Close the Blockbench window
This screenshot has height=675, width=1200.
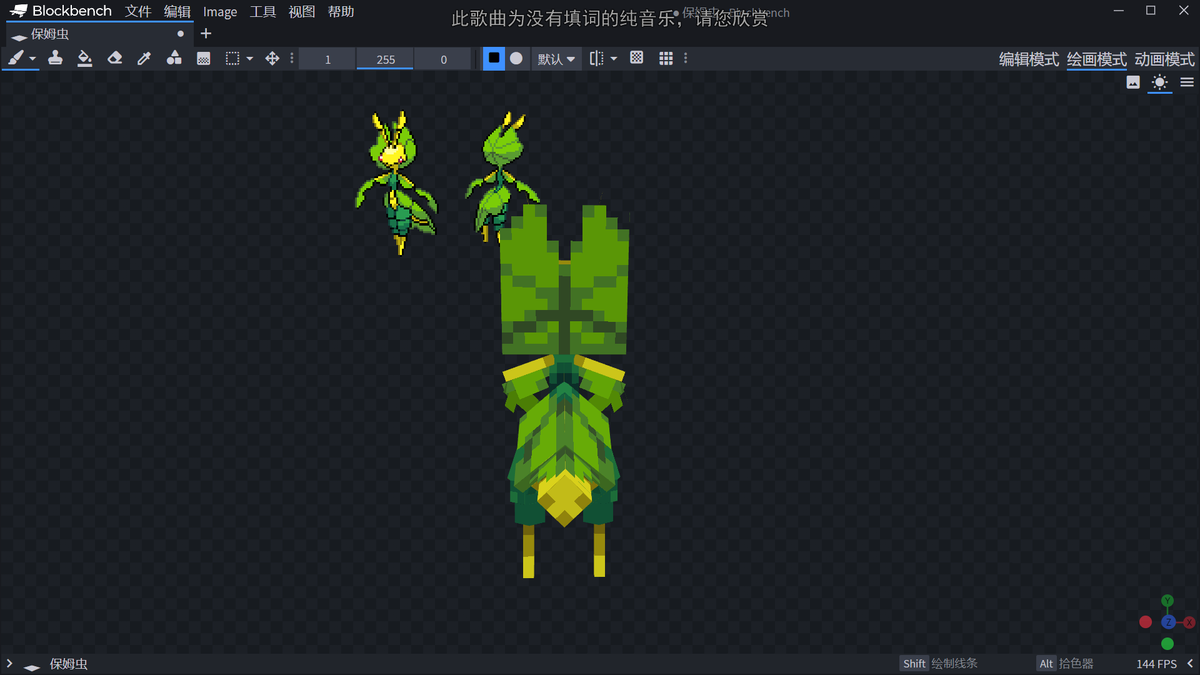pos(1183,11)
